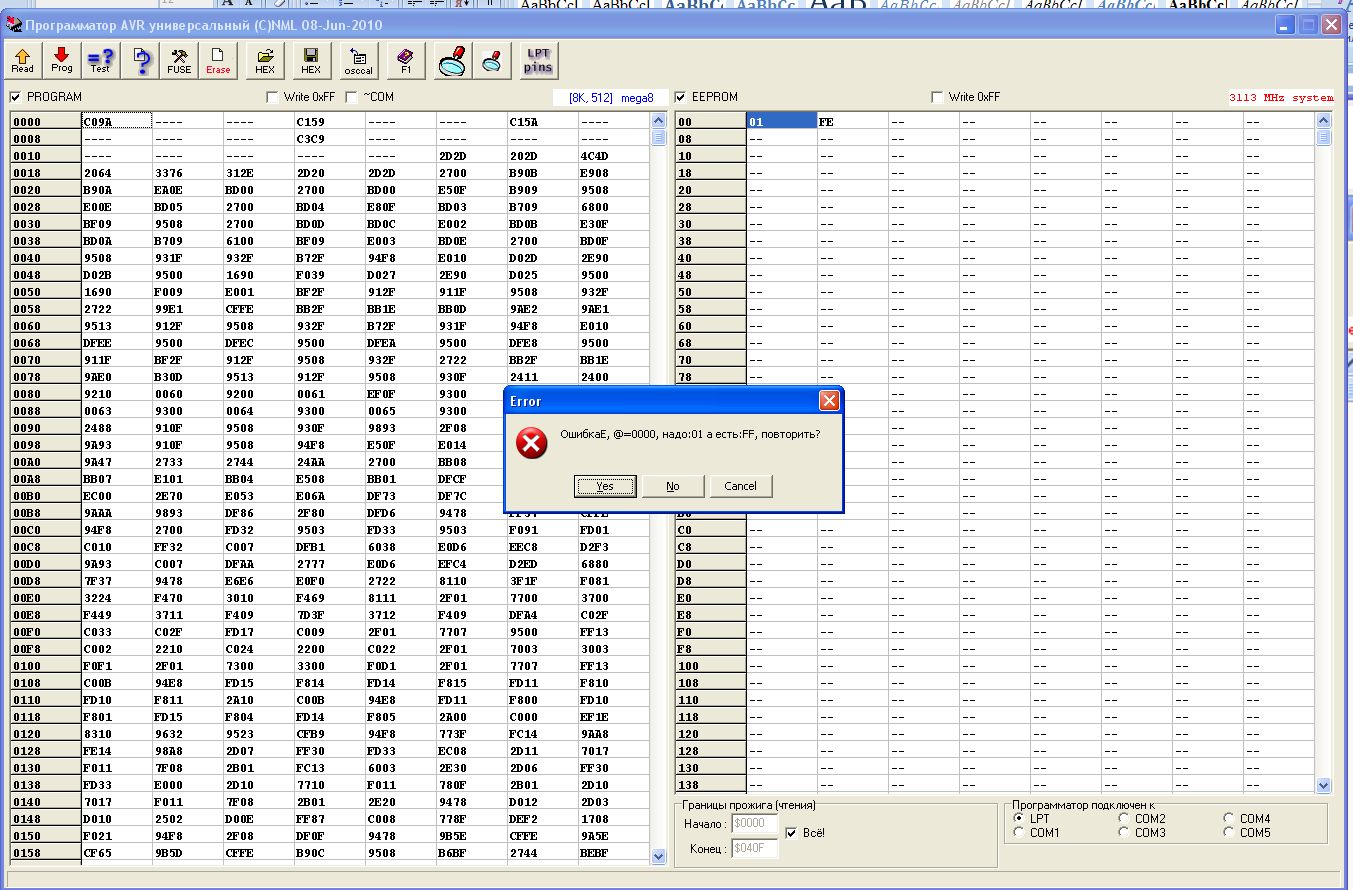The image size is (1353, 890).
Task: Click the Test compare icon
Action: pyautogui.click(x=100, y=61)
